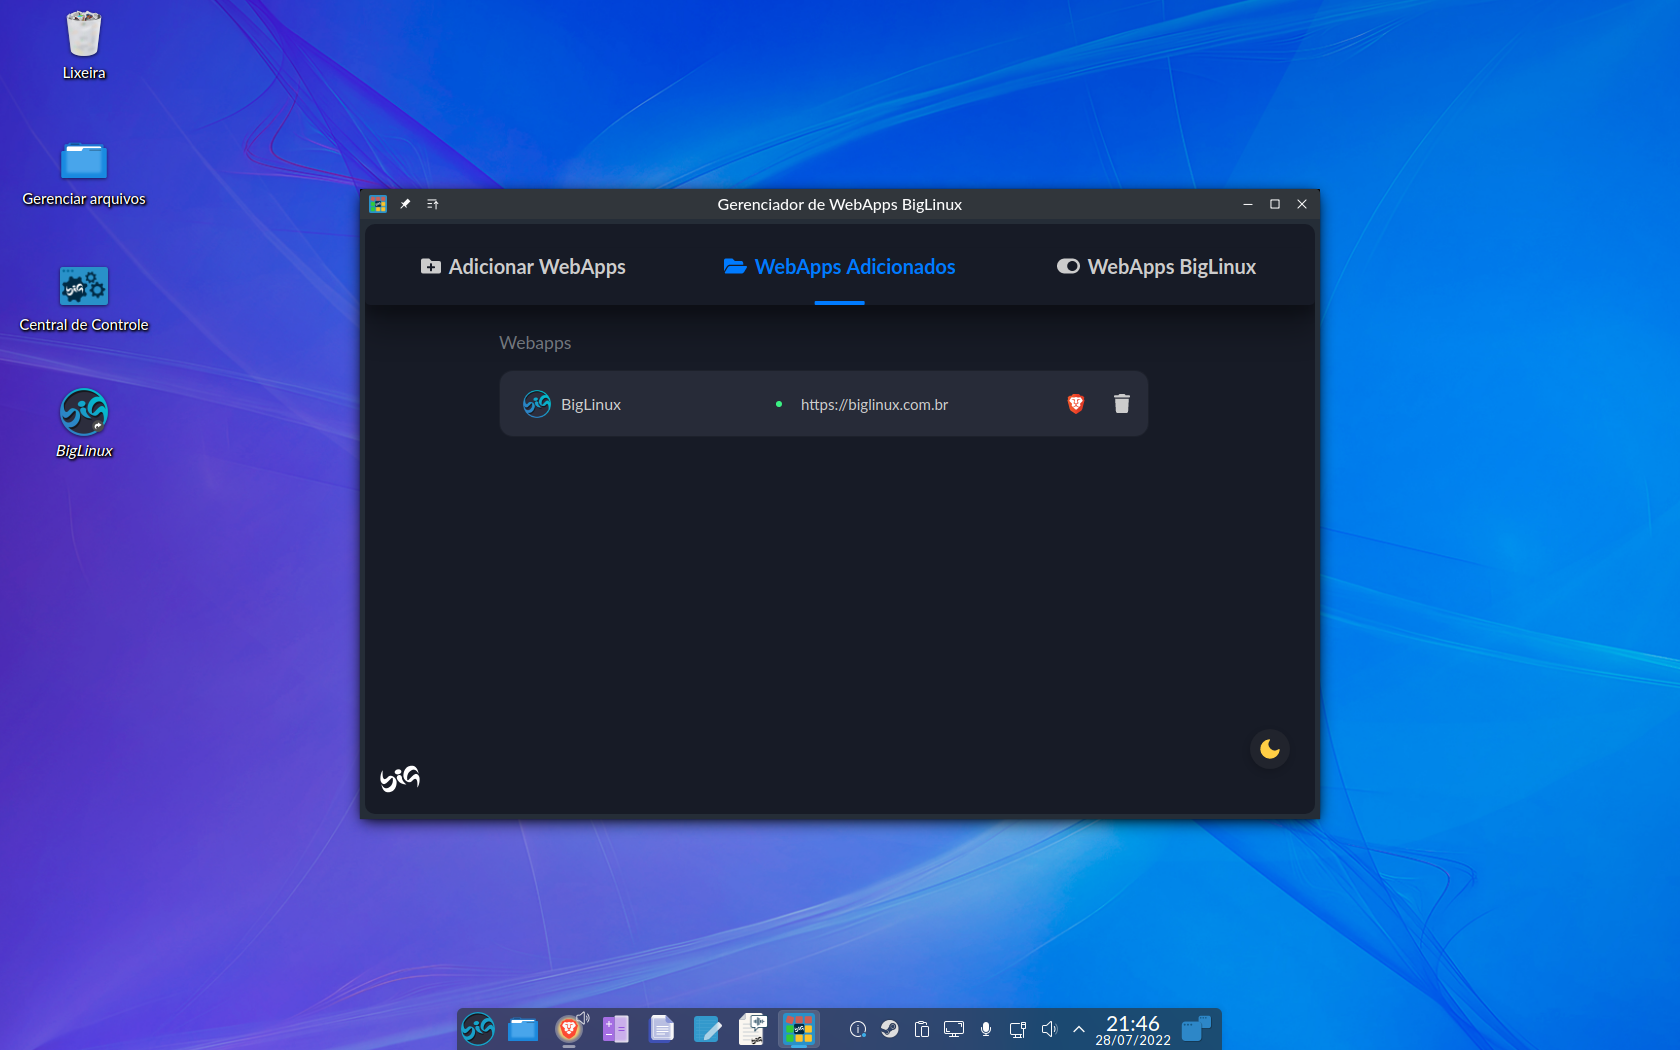Screen dimensions: 1680x1050
Task: Close the Gerenciador de WebApps window
Action: click(1302, 204)
